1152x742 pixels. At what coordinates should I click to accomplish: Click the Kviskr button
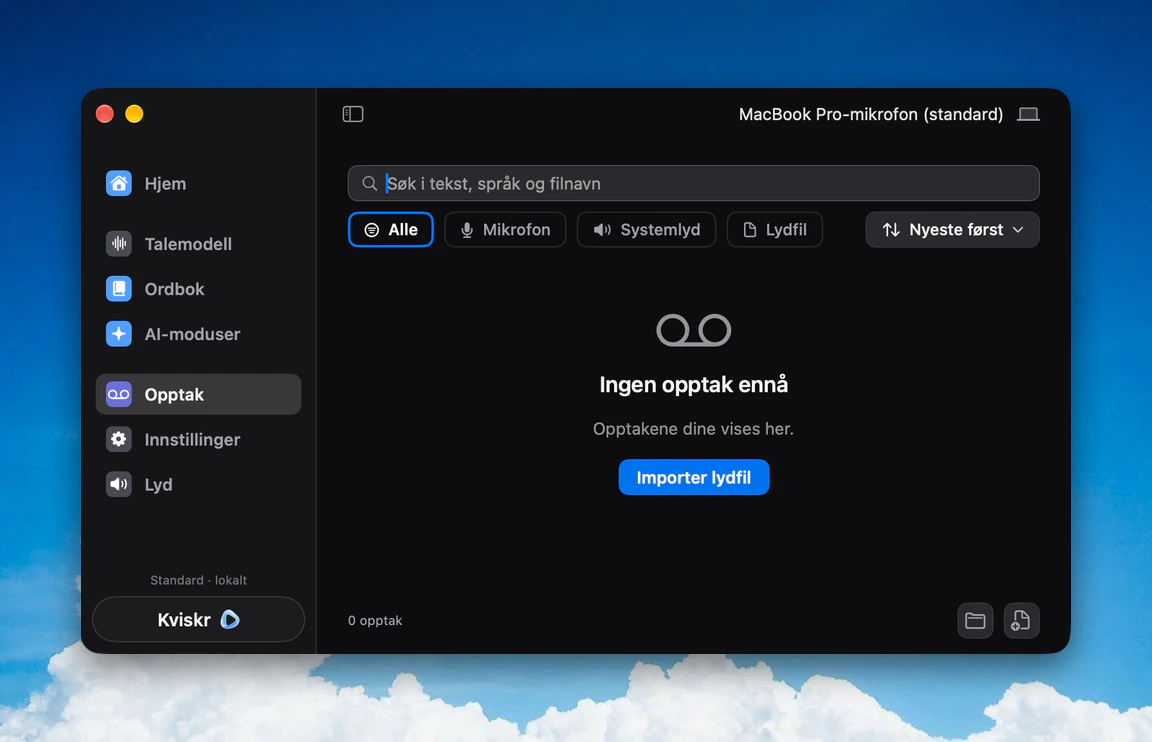click(x=198, y=619)
